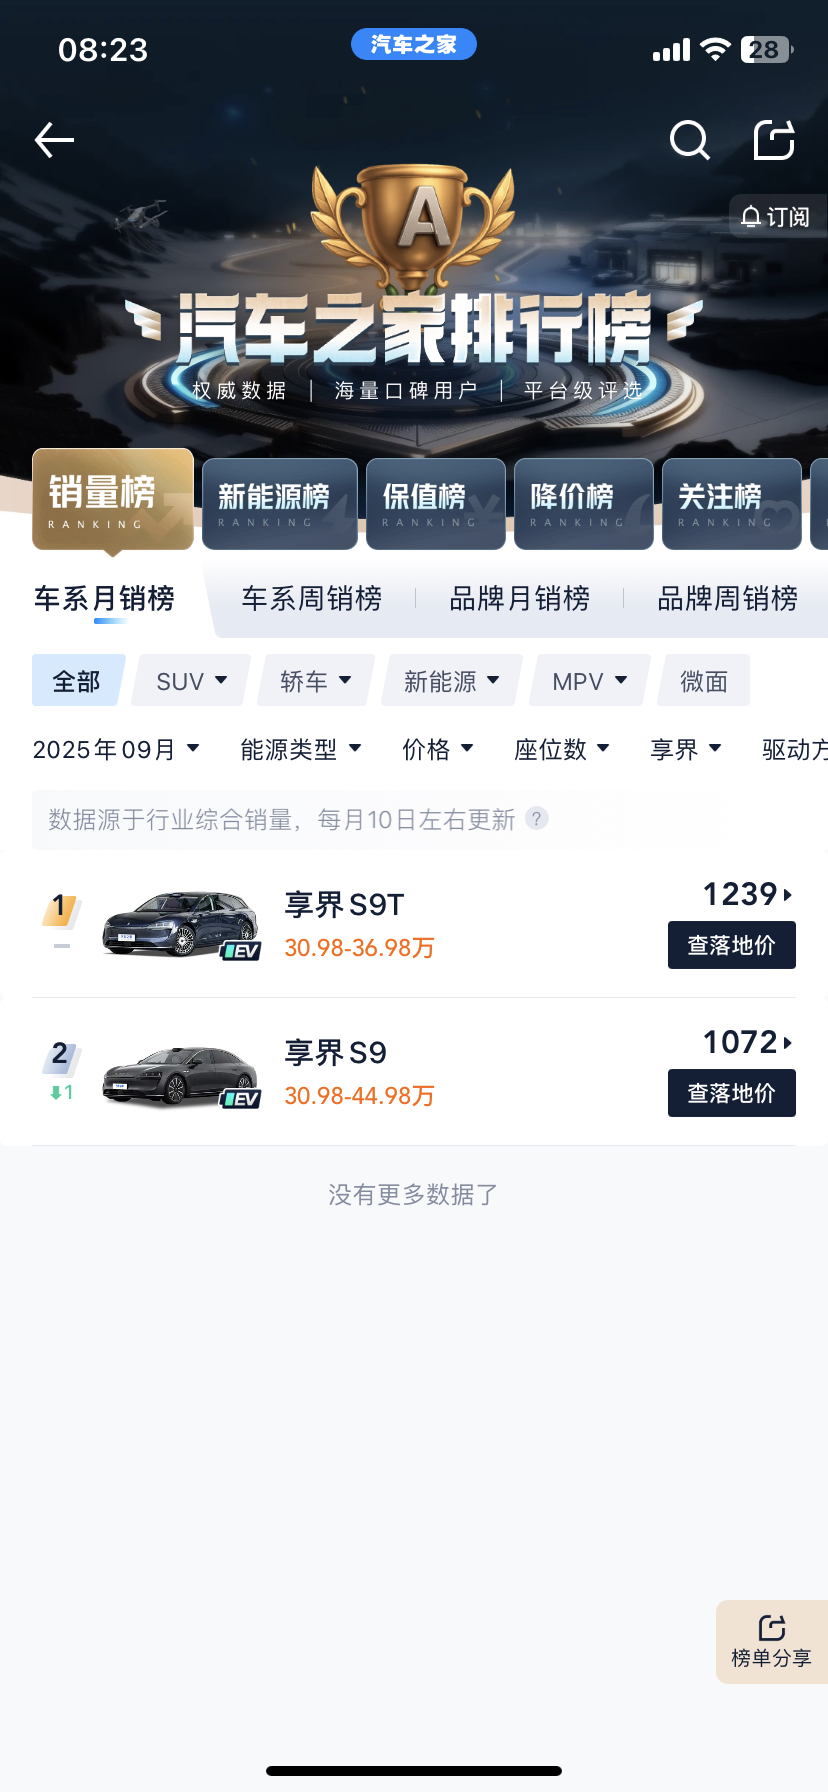
Task: Click the question mark help icon
Action: pos(537,819)
